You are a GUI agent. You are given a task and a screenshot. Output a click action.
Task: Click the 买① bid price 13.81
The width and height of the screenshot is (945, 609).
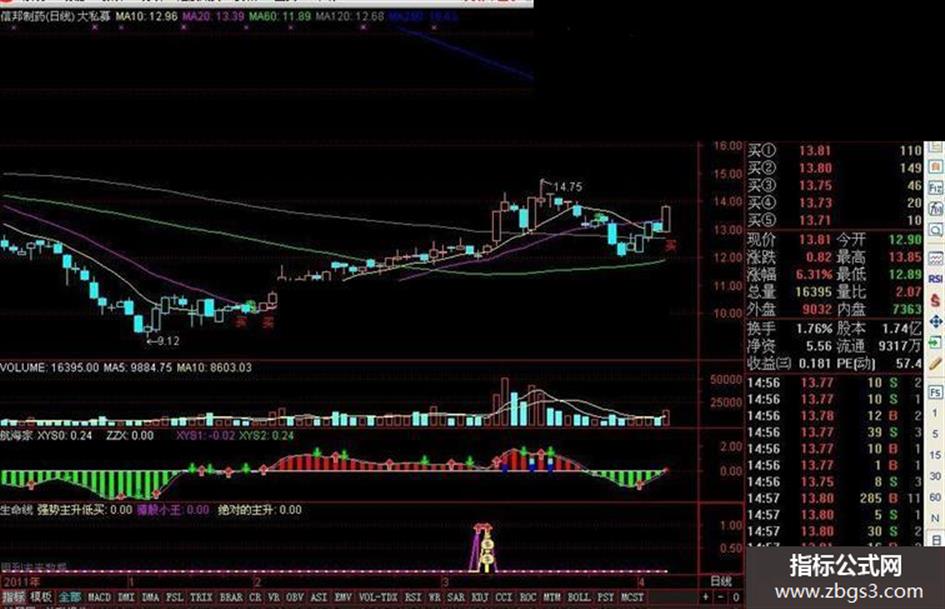coord(815,151)
